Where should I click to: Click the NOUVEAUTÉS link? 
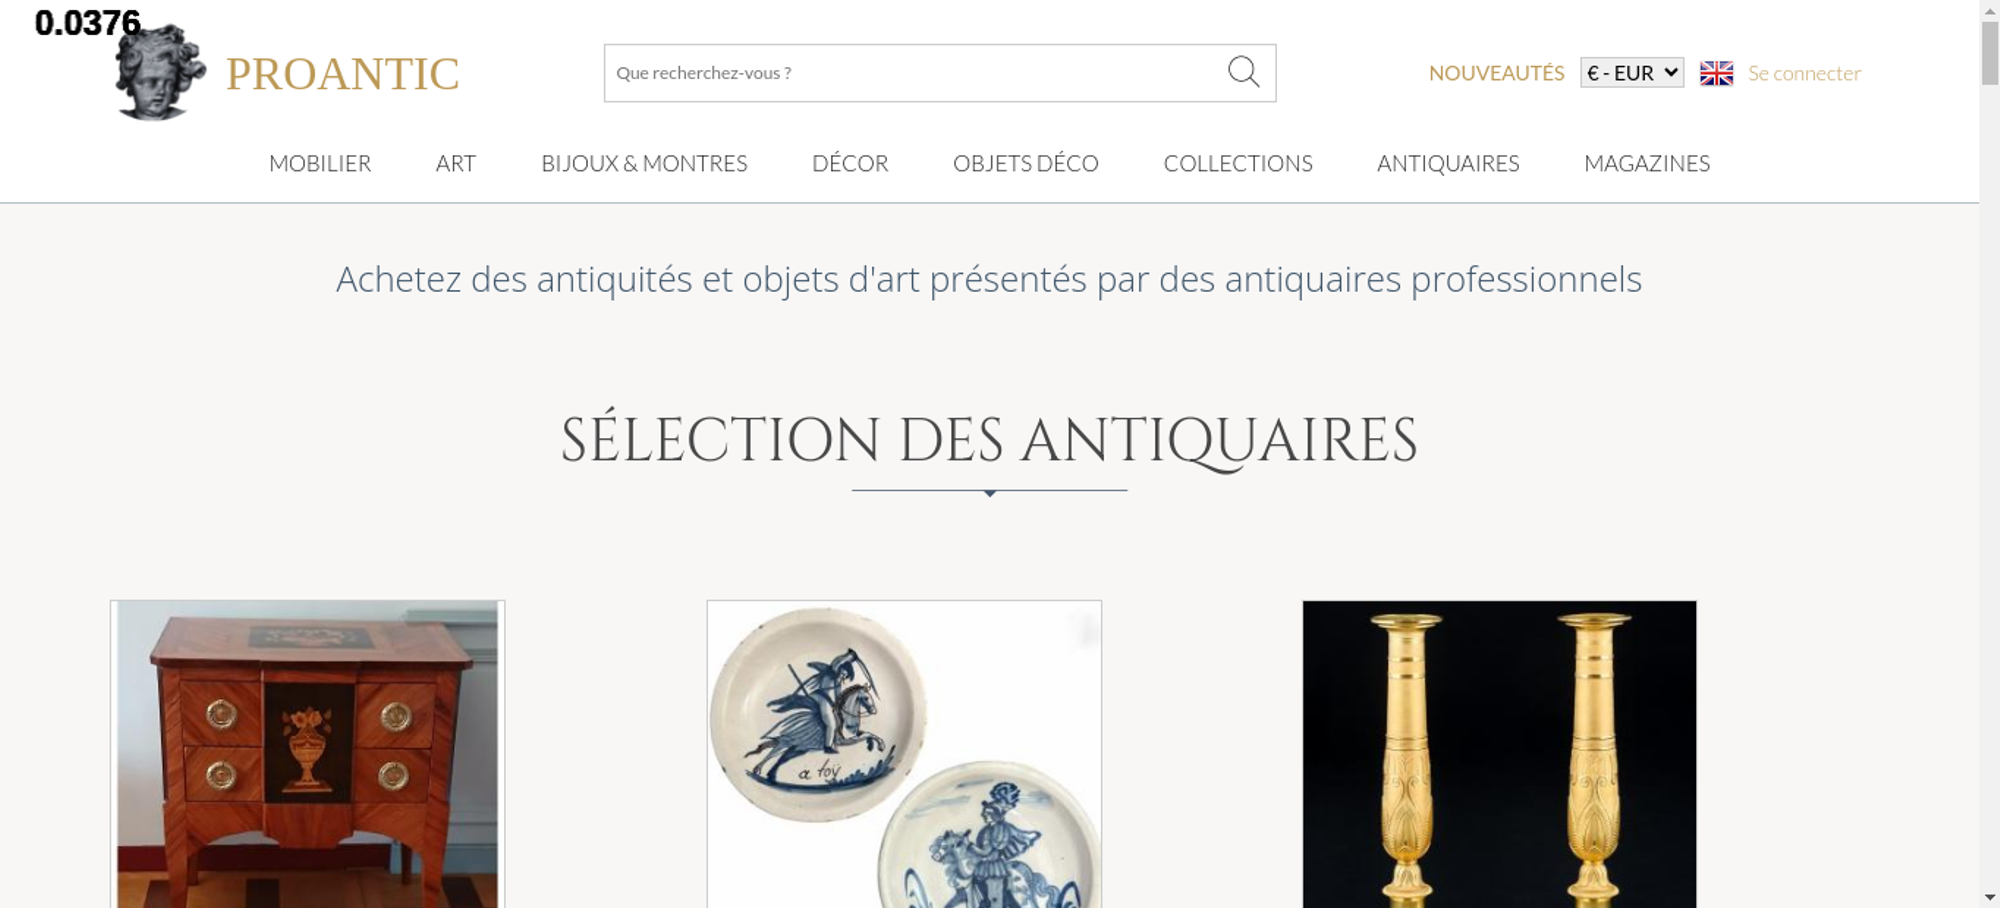click(x=1496, y=73)
